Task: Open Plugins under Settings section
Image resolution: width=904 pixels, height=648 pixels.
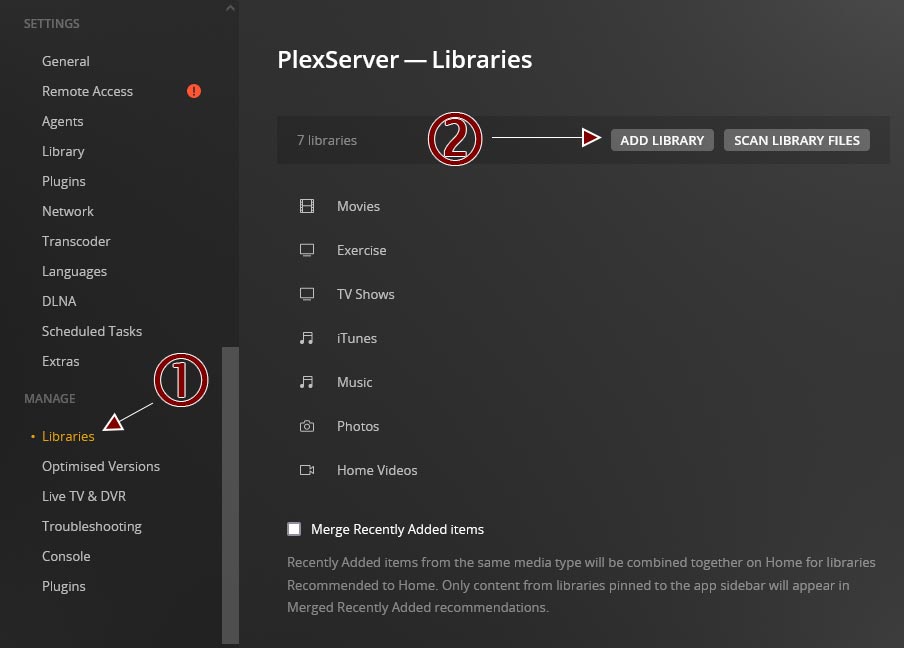Action: [63, 182]
